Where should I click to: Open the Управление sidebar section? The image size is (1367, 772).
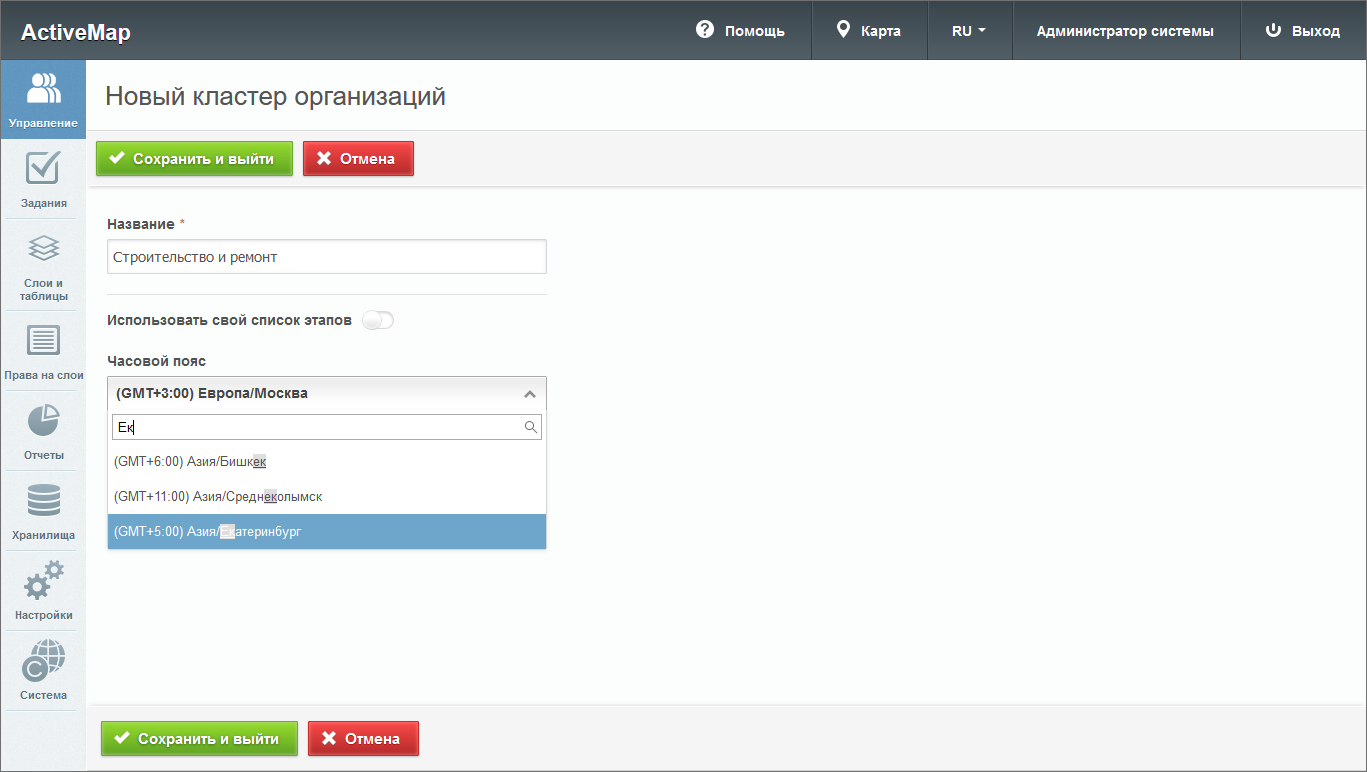pos(43,100)
